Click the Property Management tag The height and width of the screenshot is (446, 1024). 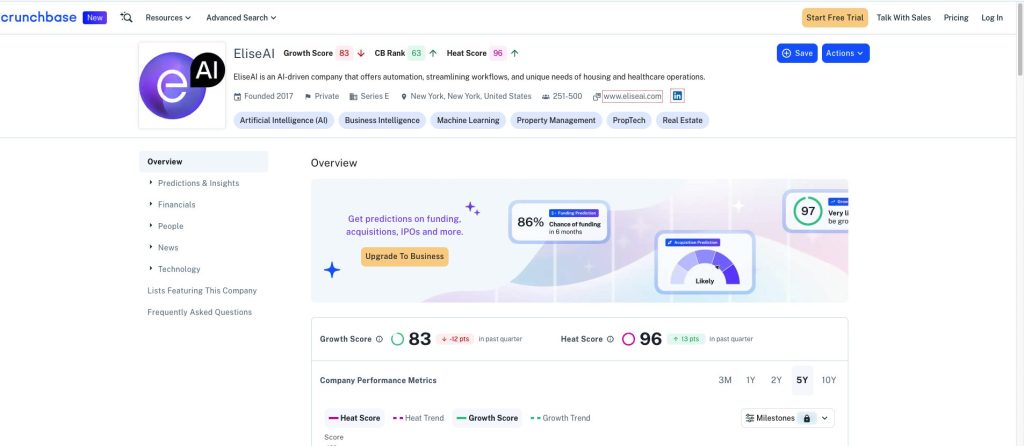click(x=556, y=120)
